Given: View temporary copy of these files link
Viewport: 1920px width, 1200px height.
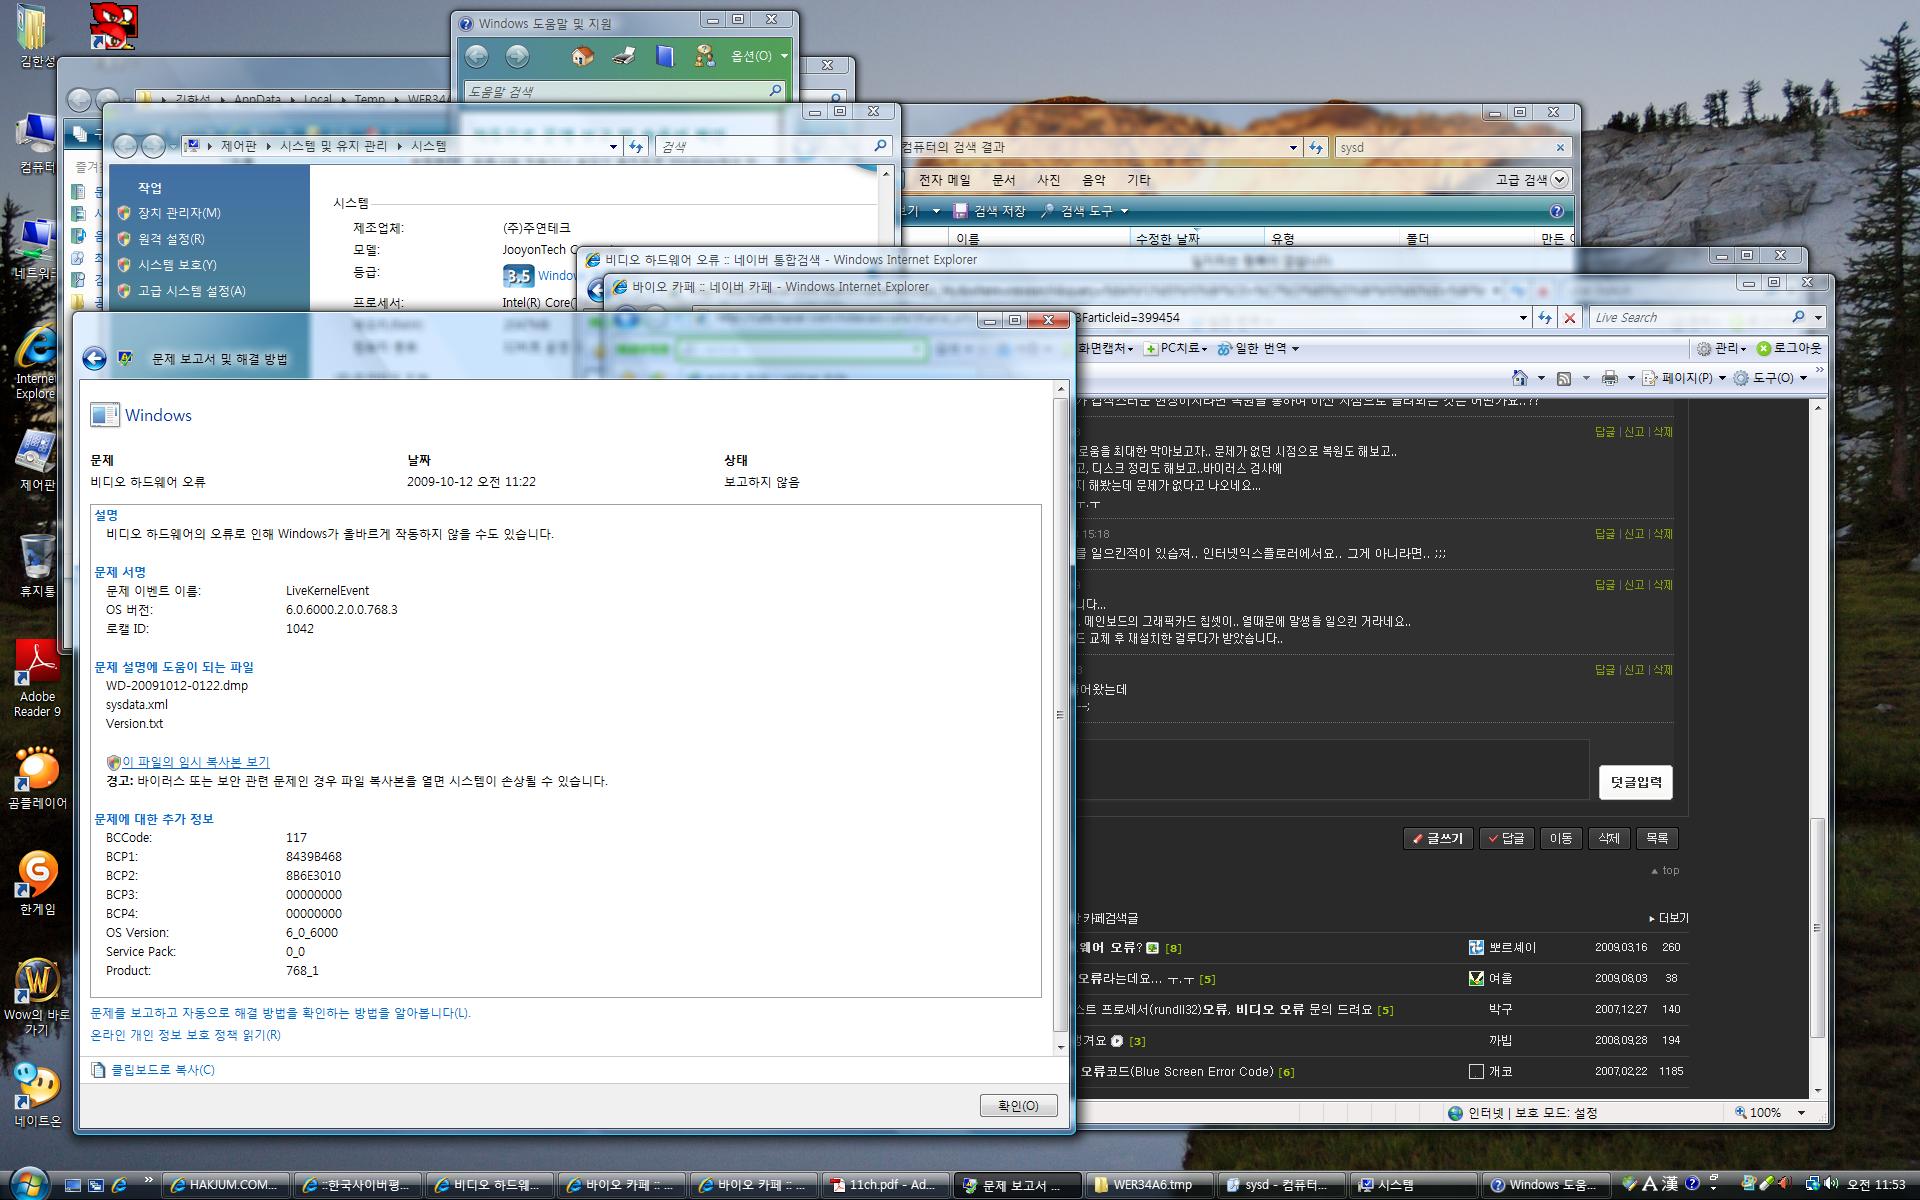Looking at the screenshot, I should [x=196, y=762].
